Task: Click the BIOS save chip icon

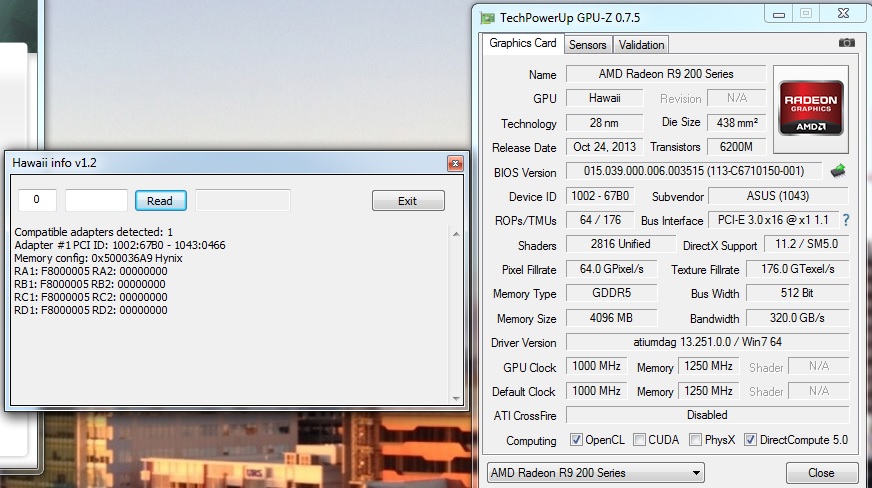Action: [x=838, y=171]
